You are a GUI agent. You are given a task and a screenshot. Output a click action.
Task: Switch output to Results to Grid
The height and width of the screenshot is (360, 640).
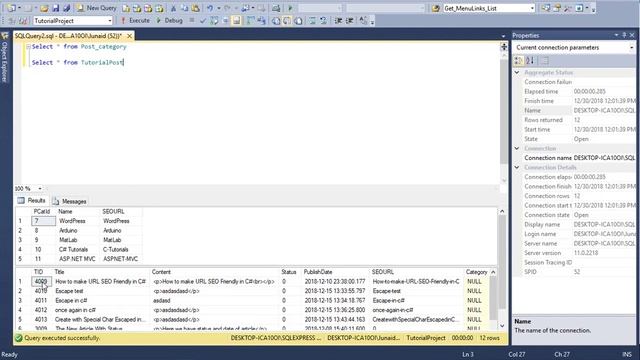pyautogui.click(x=287, y=20)
